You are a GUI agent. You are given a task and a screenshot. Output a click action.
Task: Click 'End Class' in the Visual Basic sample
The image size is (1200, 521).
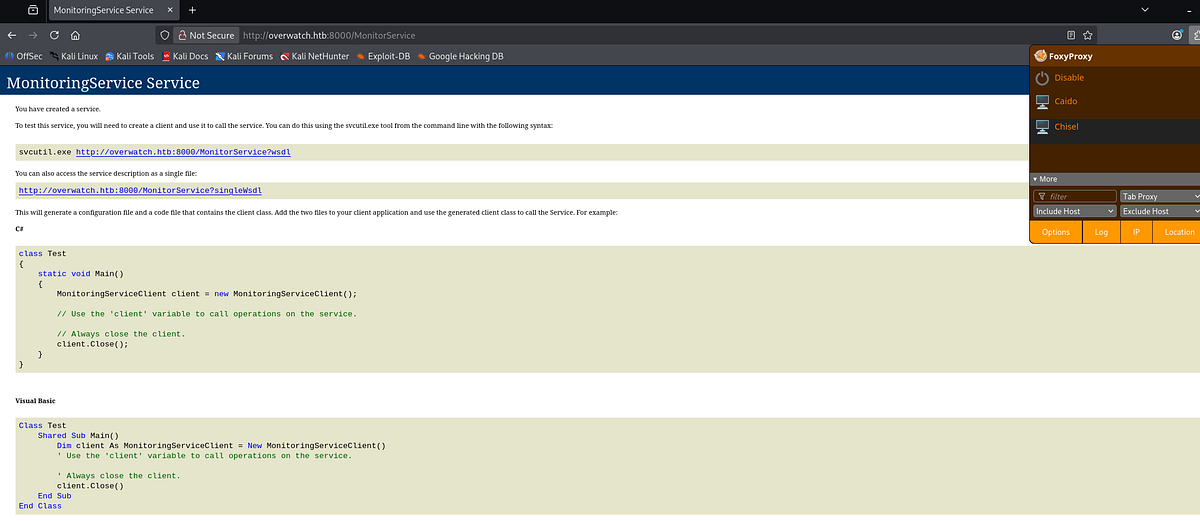40,506
